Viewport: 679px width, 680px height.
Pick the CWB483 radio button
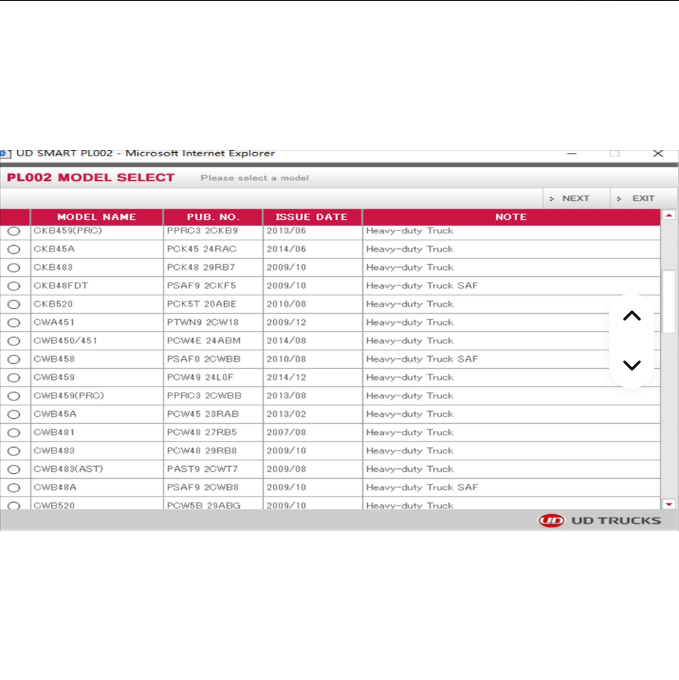14,451
